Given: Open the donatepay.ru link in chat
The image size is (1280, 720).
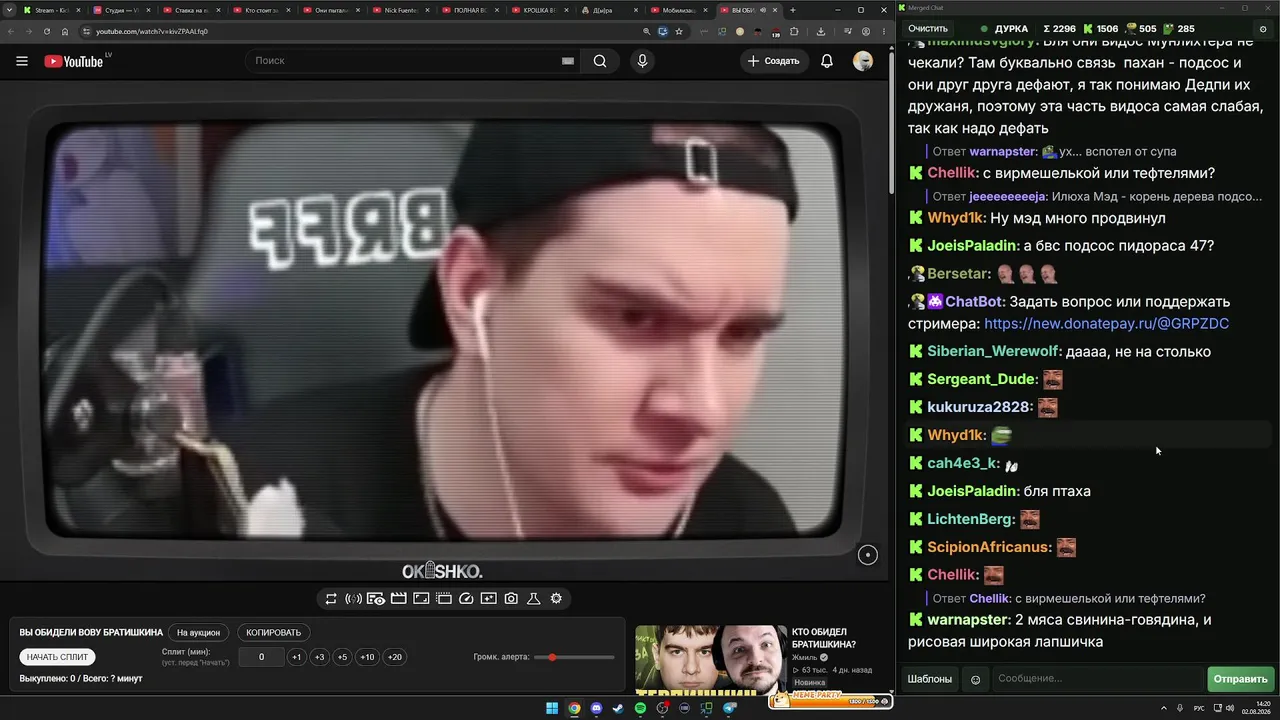Looking at the screenshot, I should [x=1107, y=324].
